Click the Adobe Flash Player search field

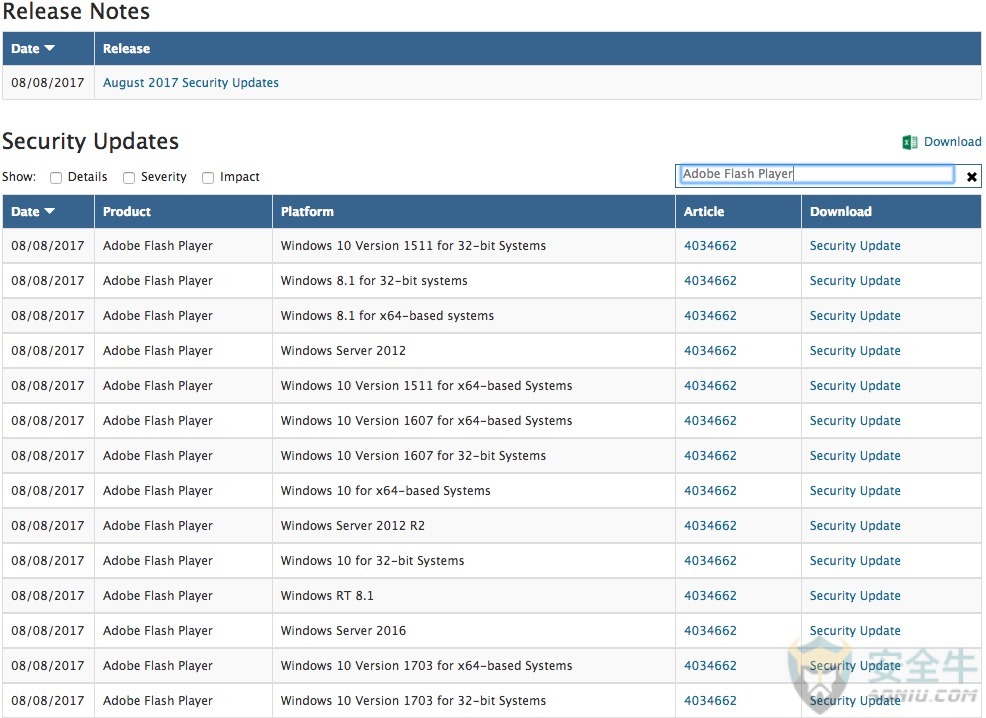pyautogui.click(x=816, y=174)
